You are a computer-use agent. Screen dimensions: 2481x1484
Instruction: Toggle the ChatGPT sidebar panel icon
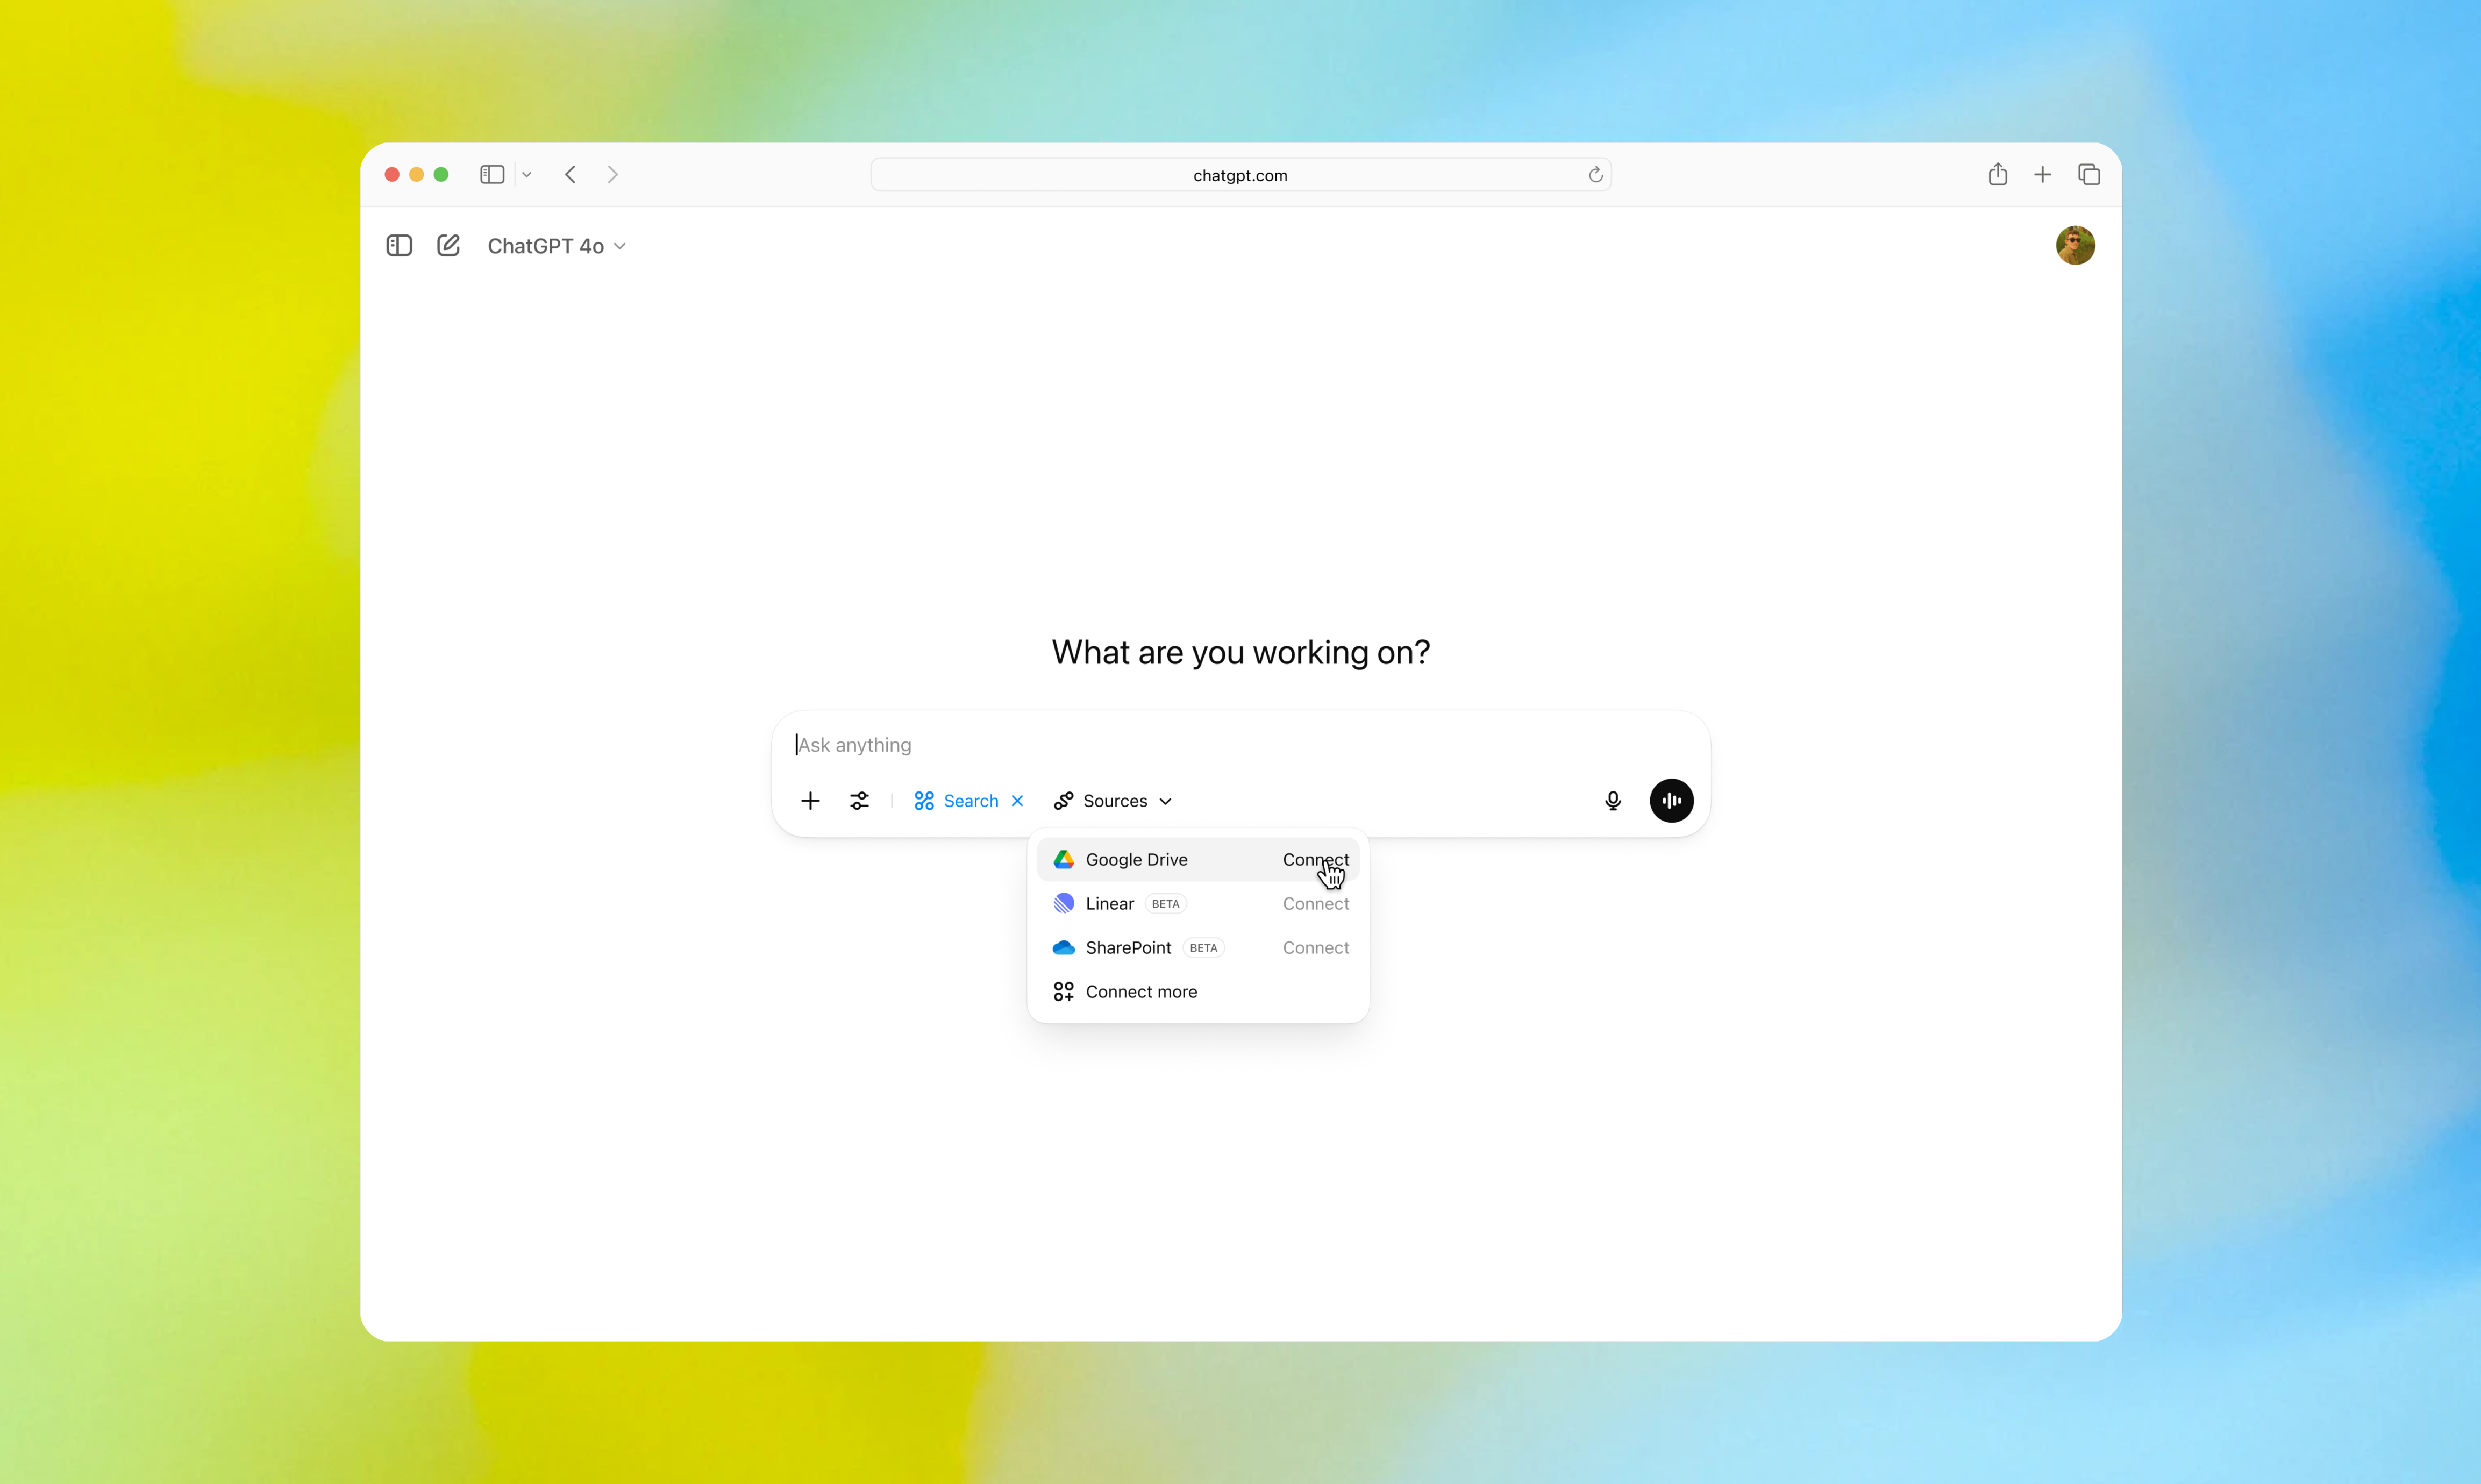click(399, 246)
